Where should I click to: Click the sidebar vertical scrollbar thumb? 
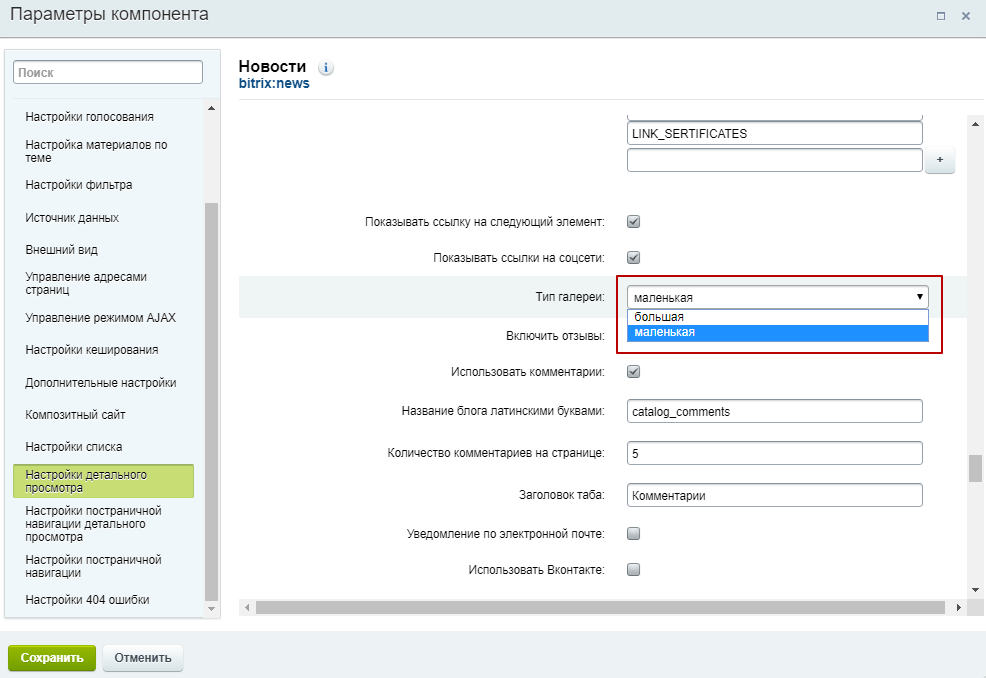[211, 402]
